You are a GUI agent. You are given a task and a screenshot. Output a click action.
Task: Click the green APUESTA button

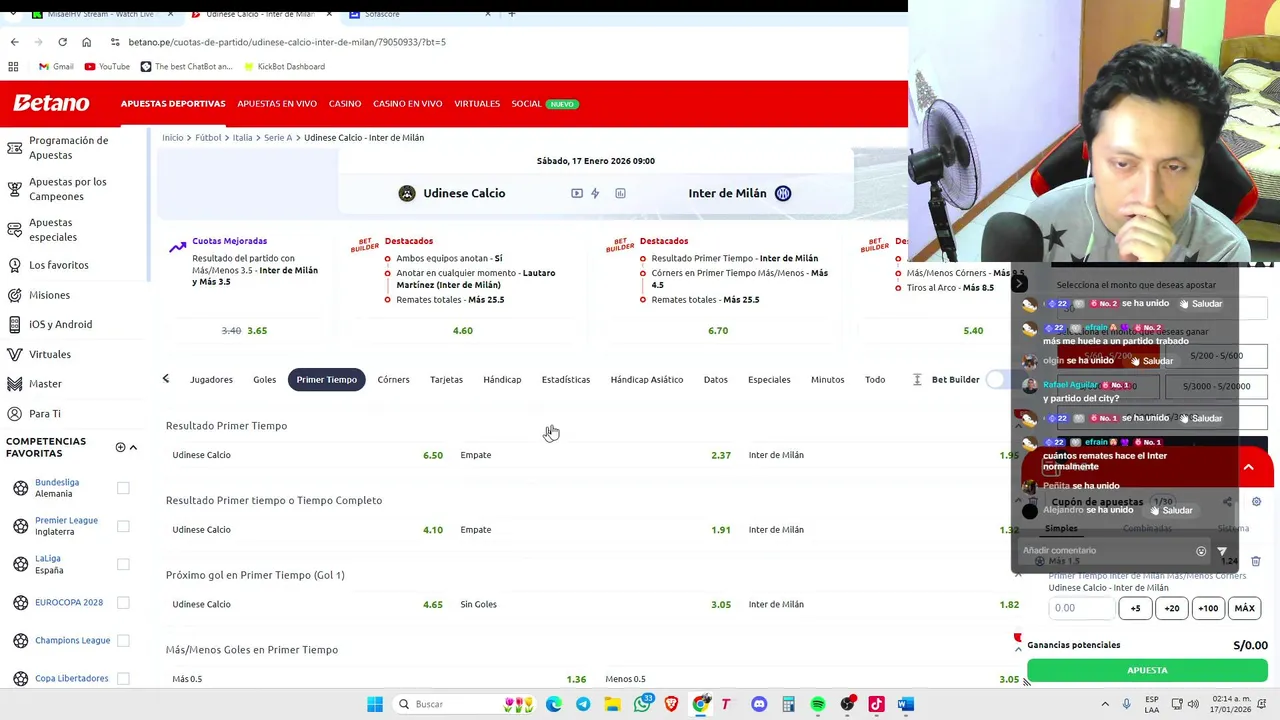[1147, 670]
